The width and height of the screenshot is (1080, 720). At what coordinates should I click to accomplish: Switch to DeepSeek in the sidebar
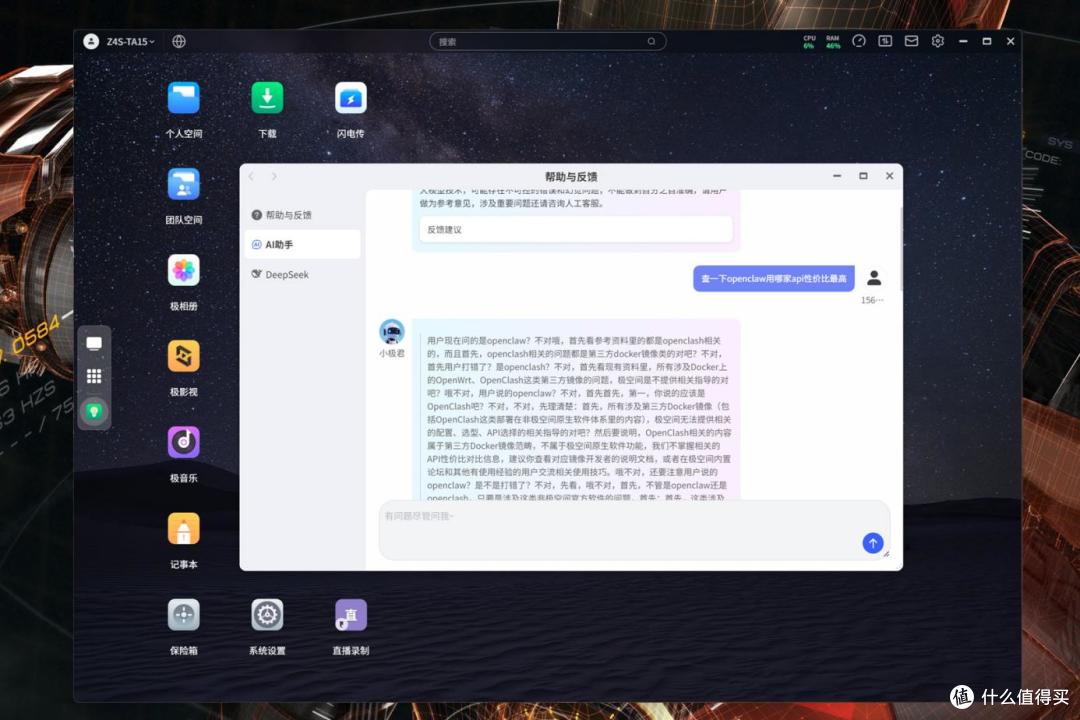tap(302, 274)
